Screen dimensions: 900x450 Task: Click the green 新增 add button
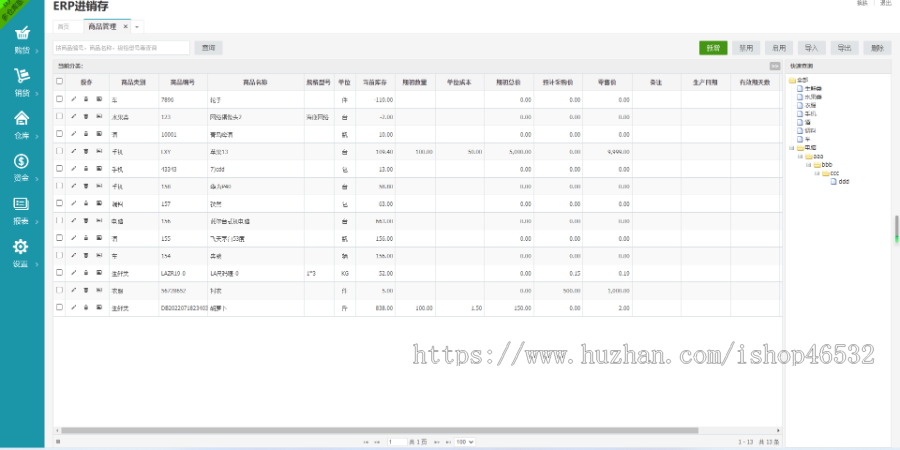(713, 47)
